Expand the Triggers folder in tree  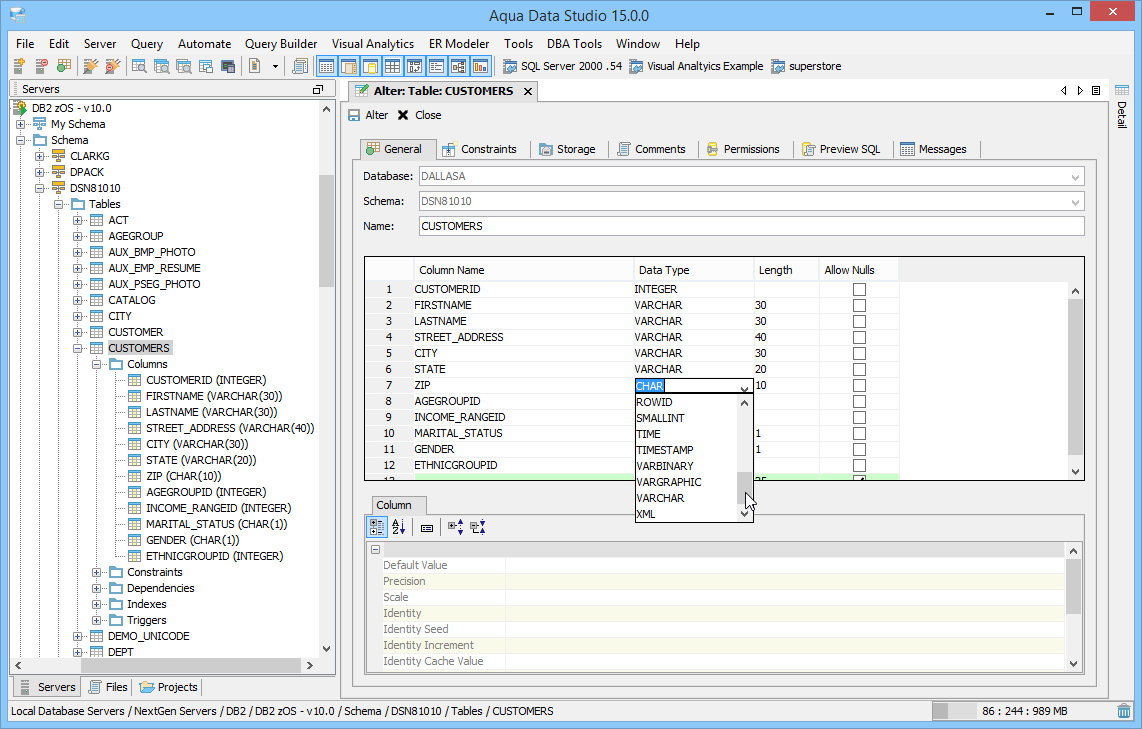click(97, 621)
